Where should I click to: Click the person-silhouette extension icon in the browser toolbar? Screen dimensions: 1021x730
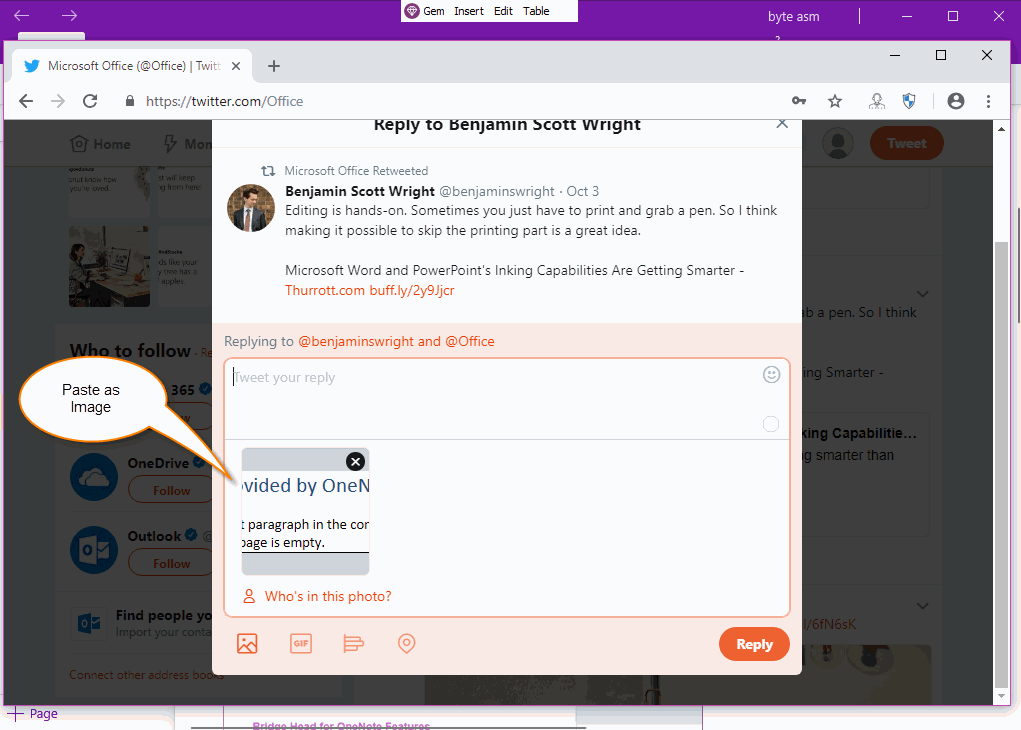tap(876, 101)
